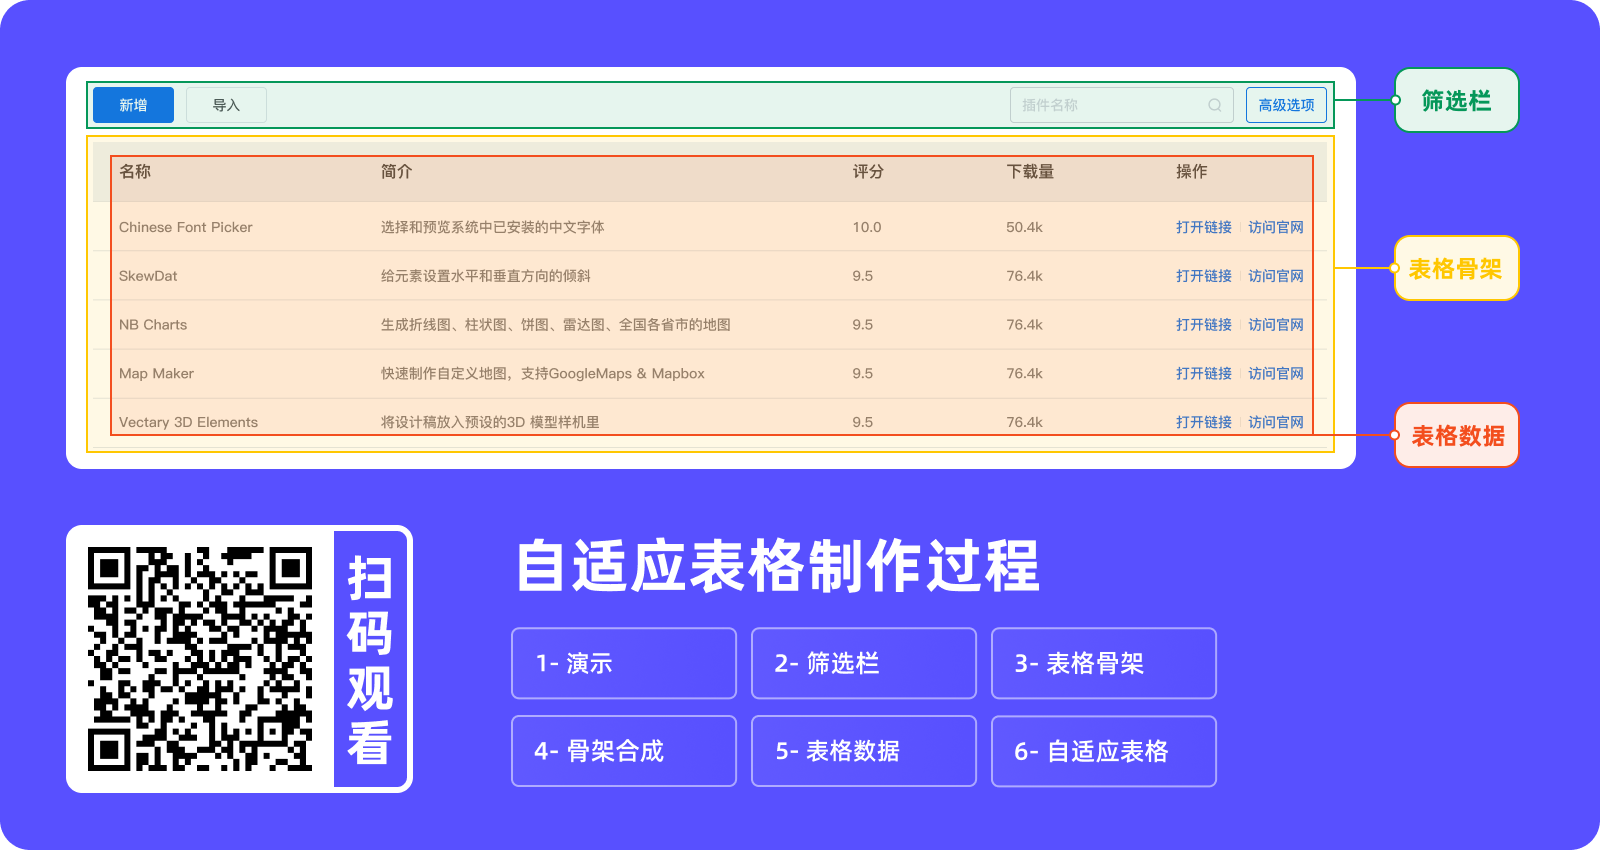Select the Chinese Font Picker row name
Viewport: 1600px width, 850px height.
coord(186,227)
